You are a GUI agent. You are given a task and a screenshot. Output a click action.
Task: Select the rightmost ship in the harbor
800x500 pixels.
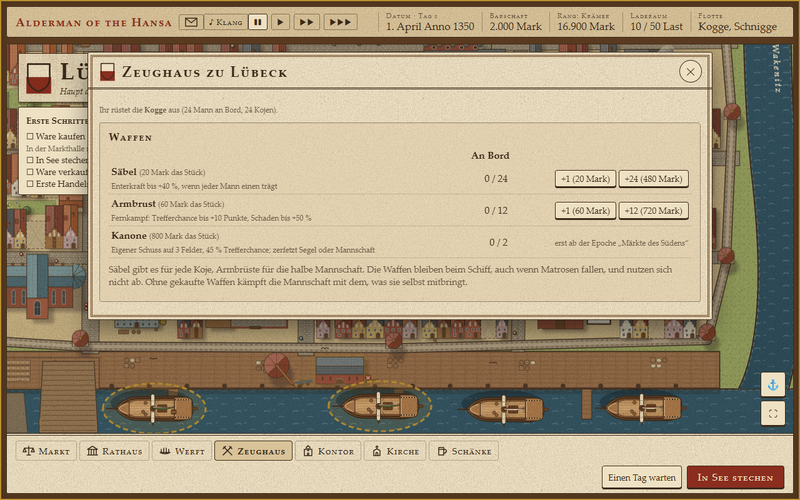pyautogui.click(x=643, y=409)
